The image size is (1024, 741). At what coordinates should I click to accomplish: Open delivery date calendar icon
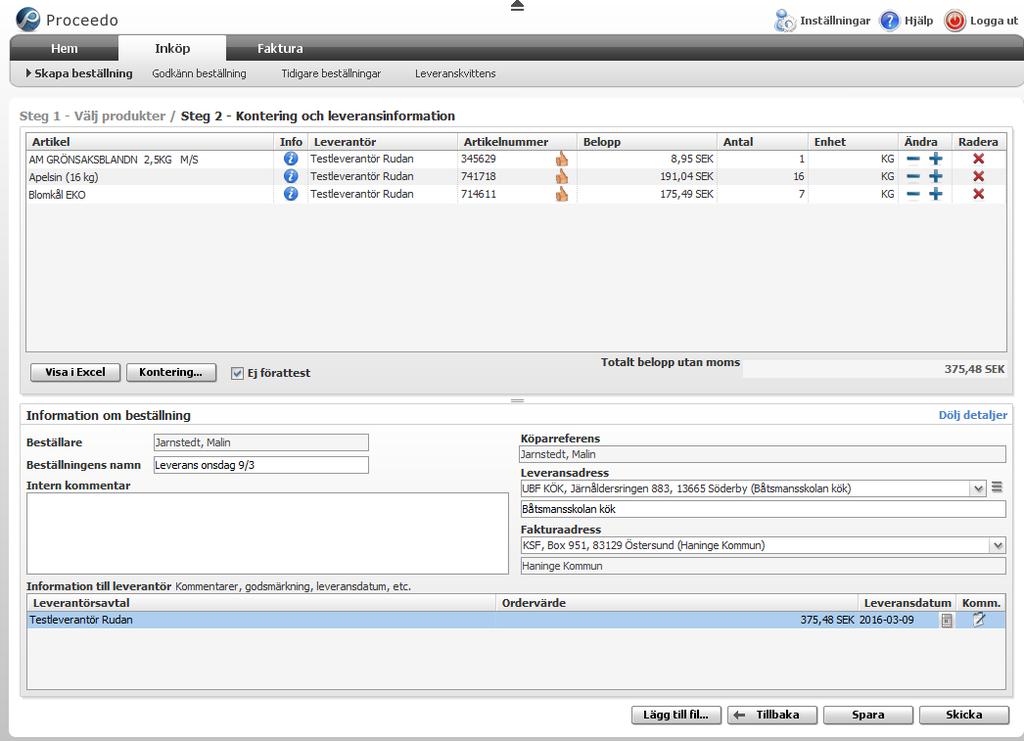(x=946, y=621)
